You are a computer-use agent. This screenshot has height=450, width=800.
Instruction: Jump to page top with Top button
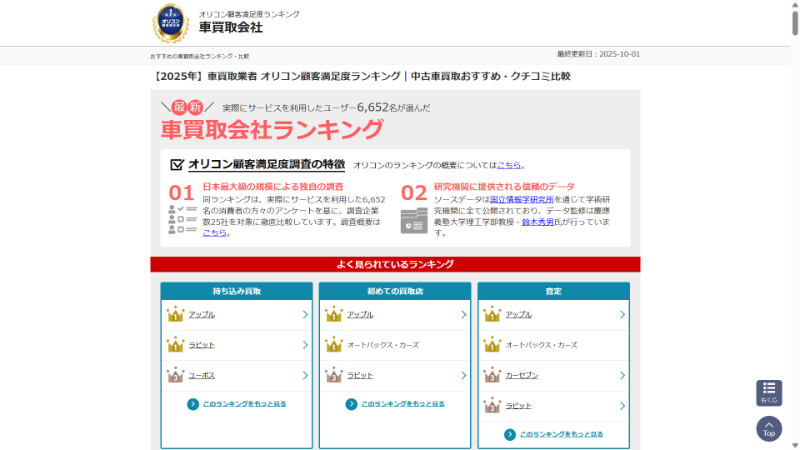coord(769,429)
